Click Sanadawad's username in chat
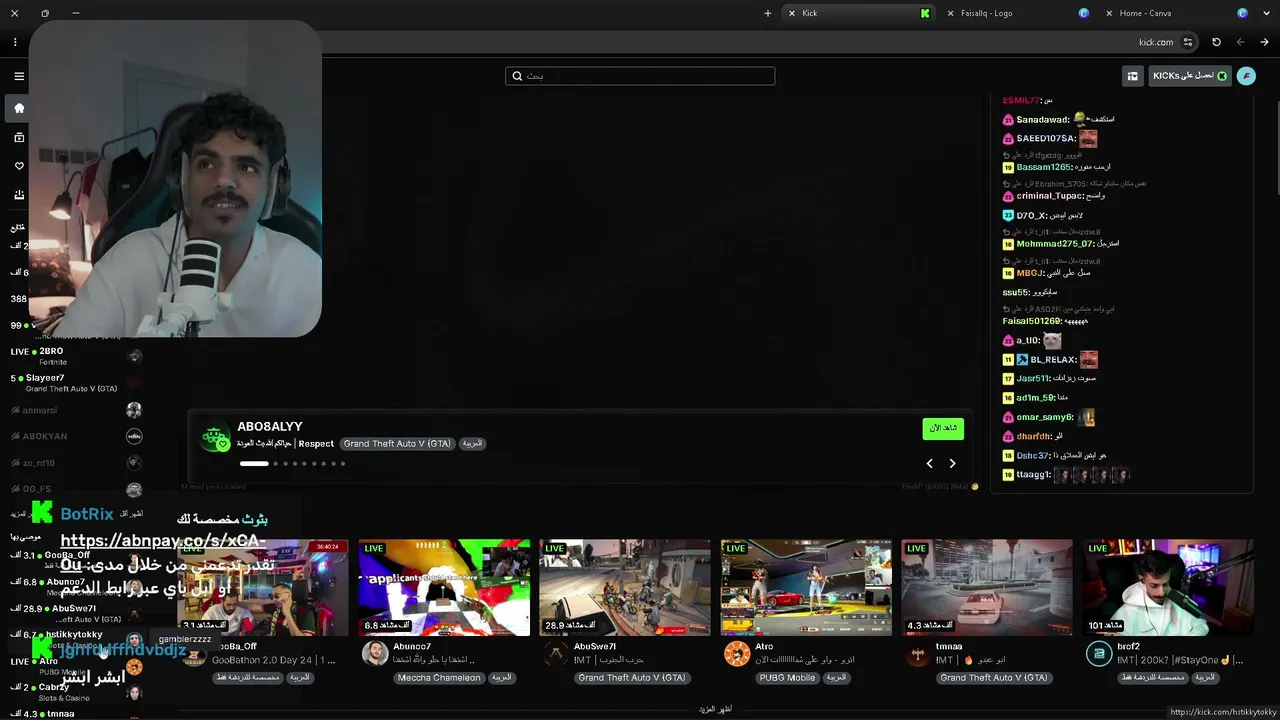 click(1042, 119)
